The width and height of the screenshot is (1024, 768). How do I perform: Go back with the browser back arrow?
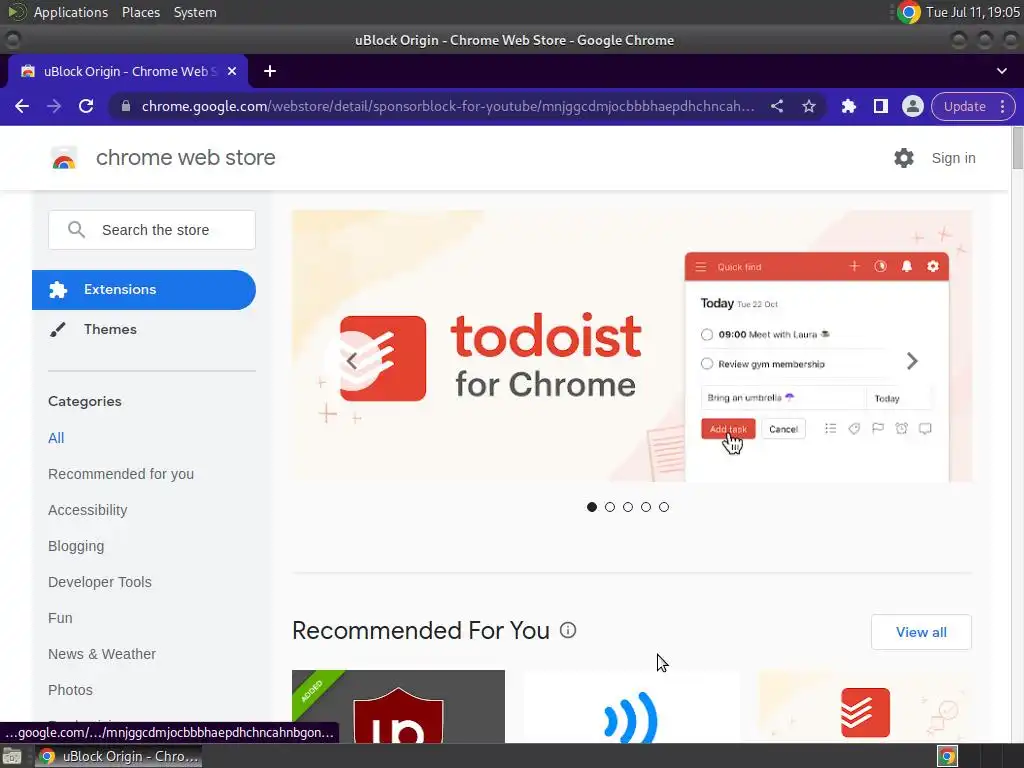[x=22, y=106]
